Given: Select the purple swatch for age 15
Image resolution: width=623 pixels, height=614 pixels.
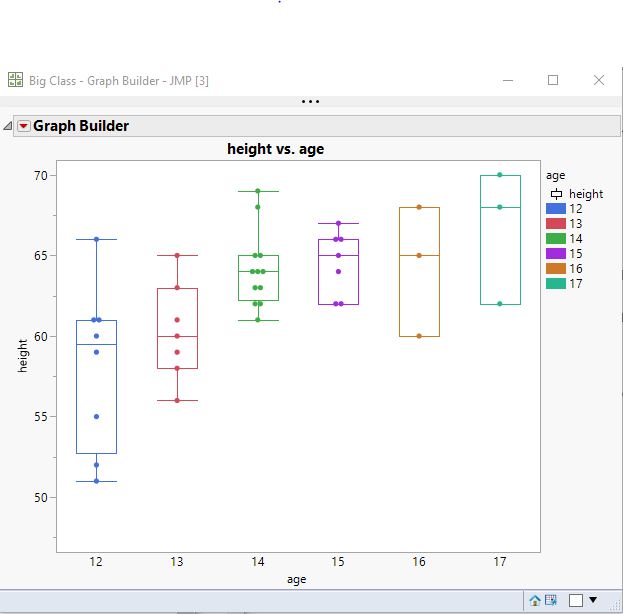Looking at the screenshot, I should click(556, 254).
